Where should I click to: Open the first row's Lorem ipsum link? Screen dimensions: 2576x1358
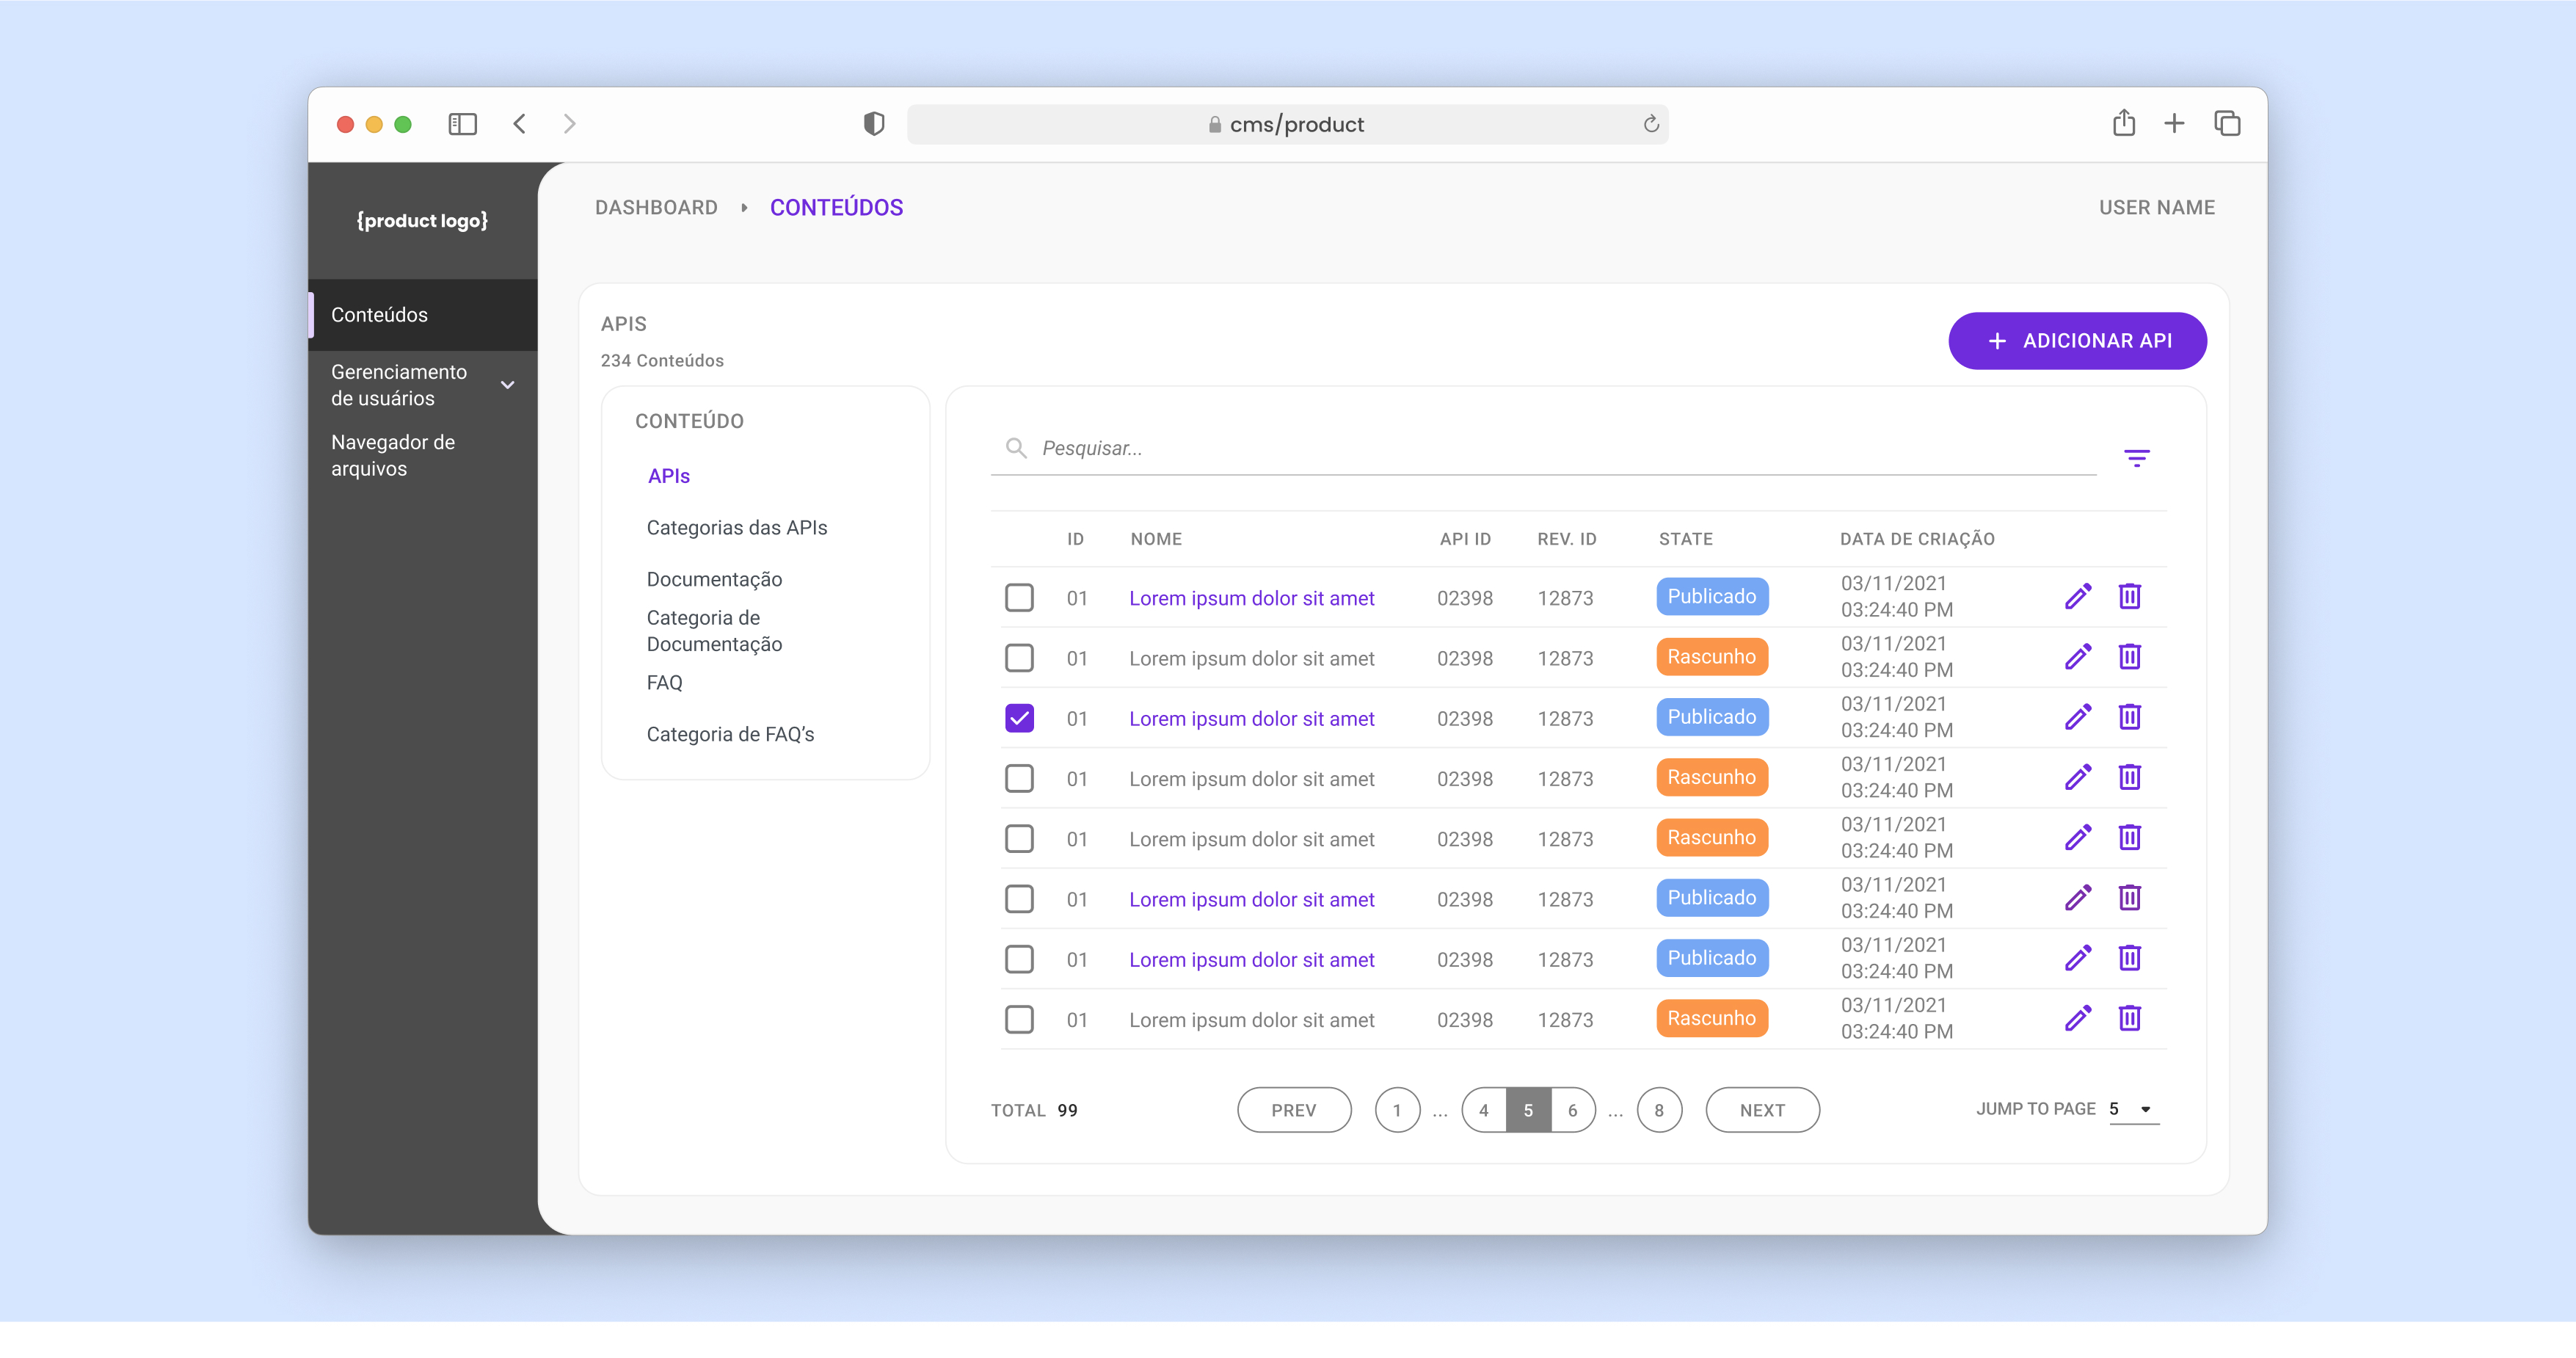1251,598
